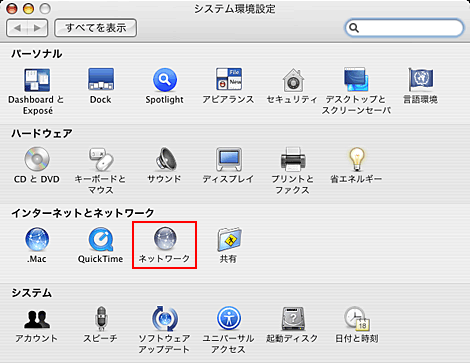The image size is (470, 363).
Task: Go forward with the right arrow button
Action: click(38, 28)
